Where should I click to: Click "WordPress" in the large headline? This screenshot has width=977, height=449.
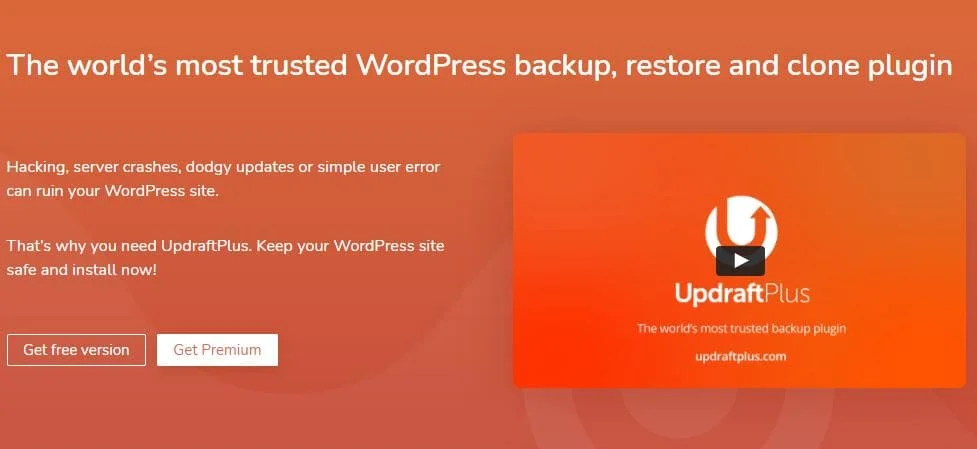pos(429,65)
